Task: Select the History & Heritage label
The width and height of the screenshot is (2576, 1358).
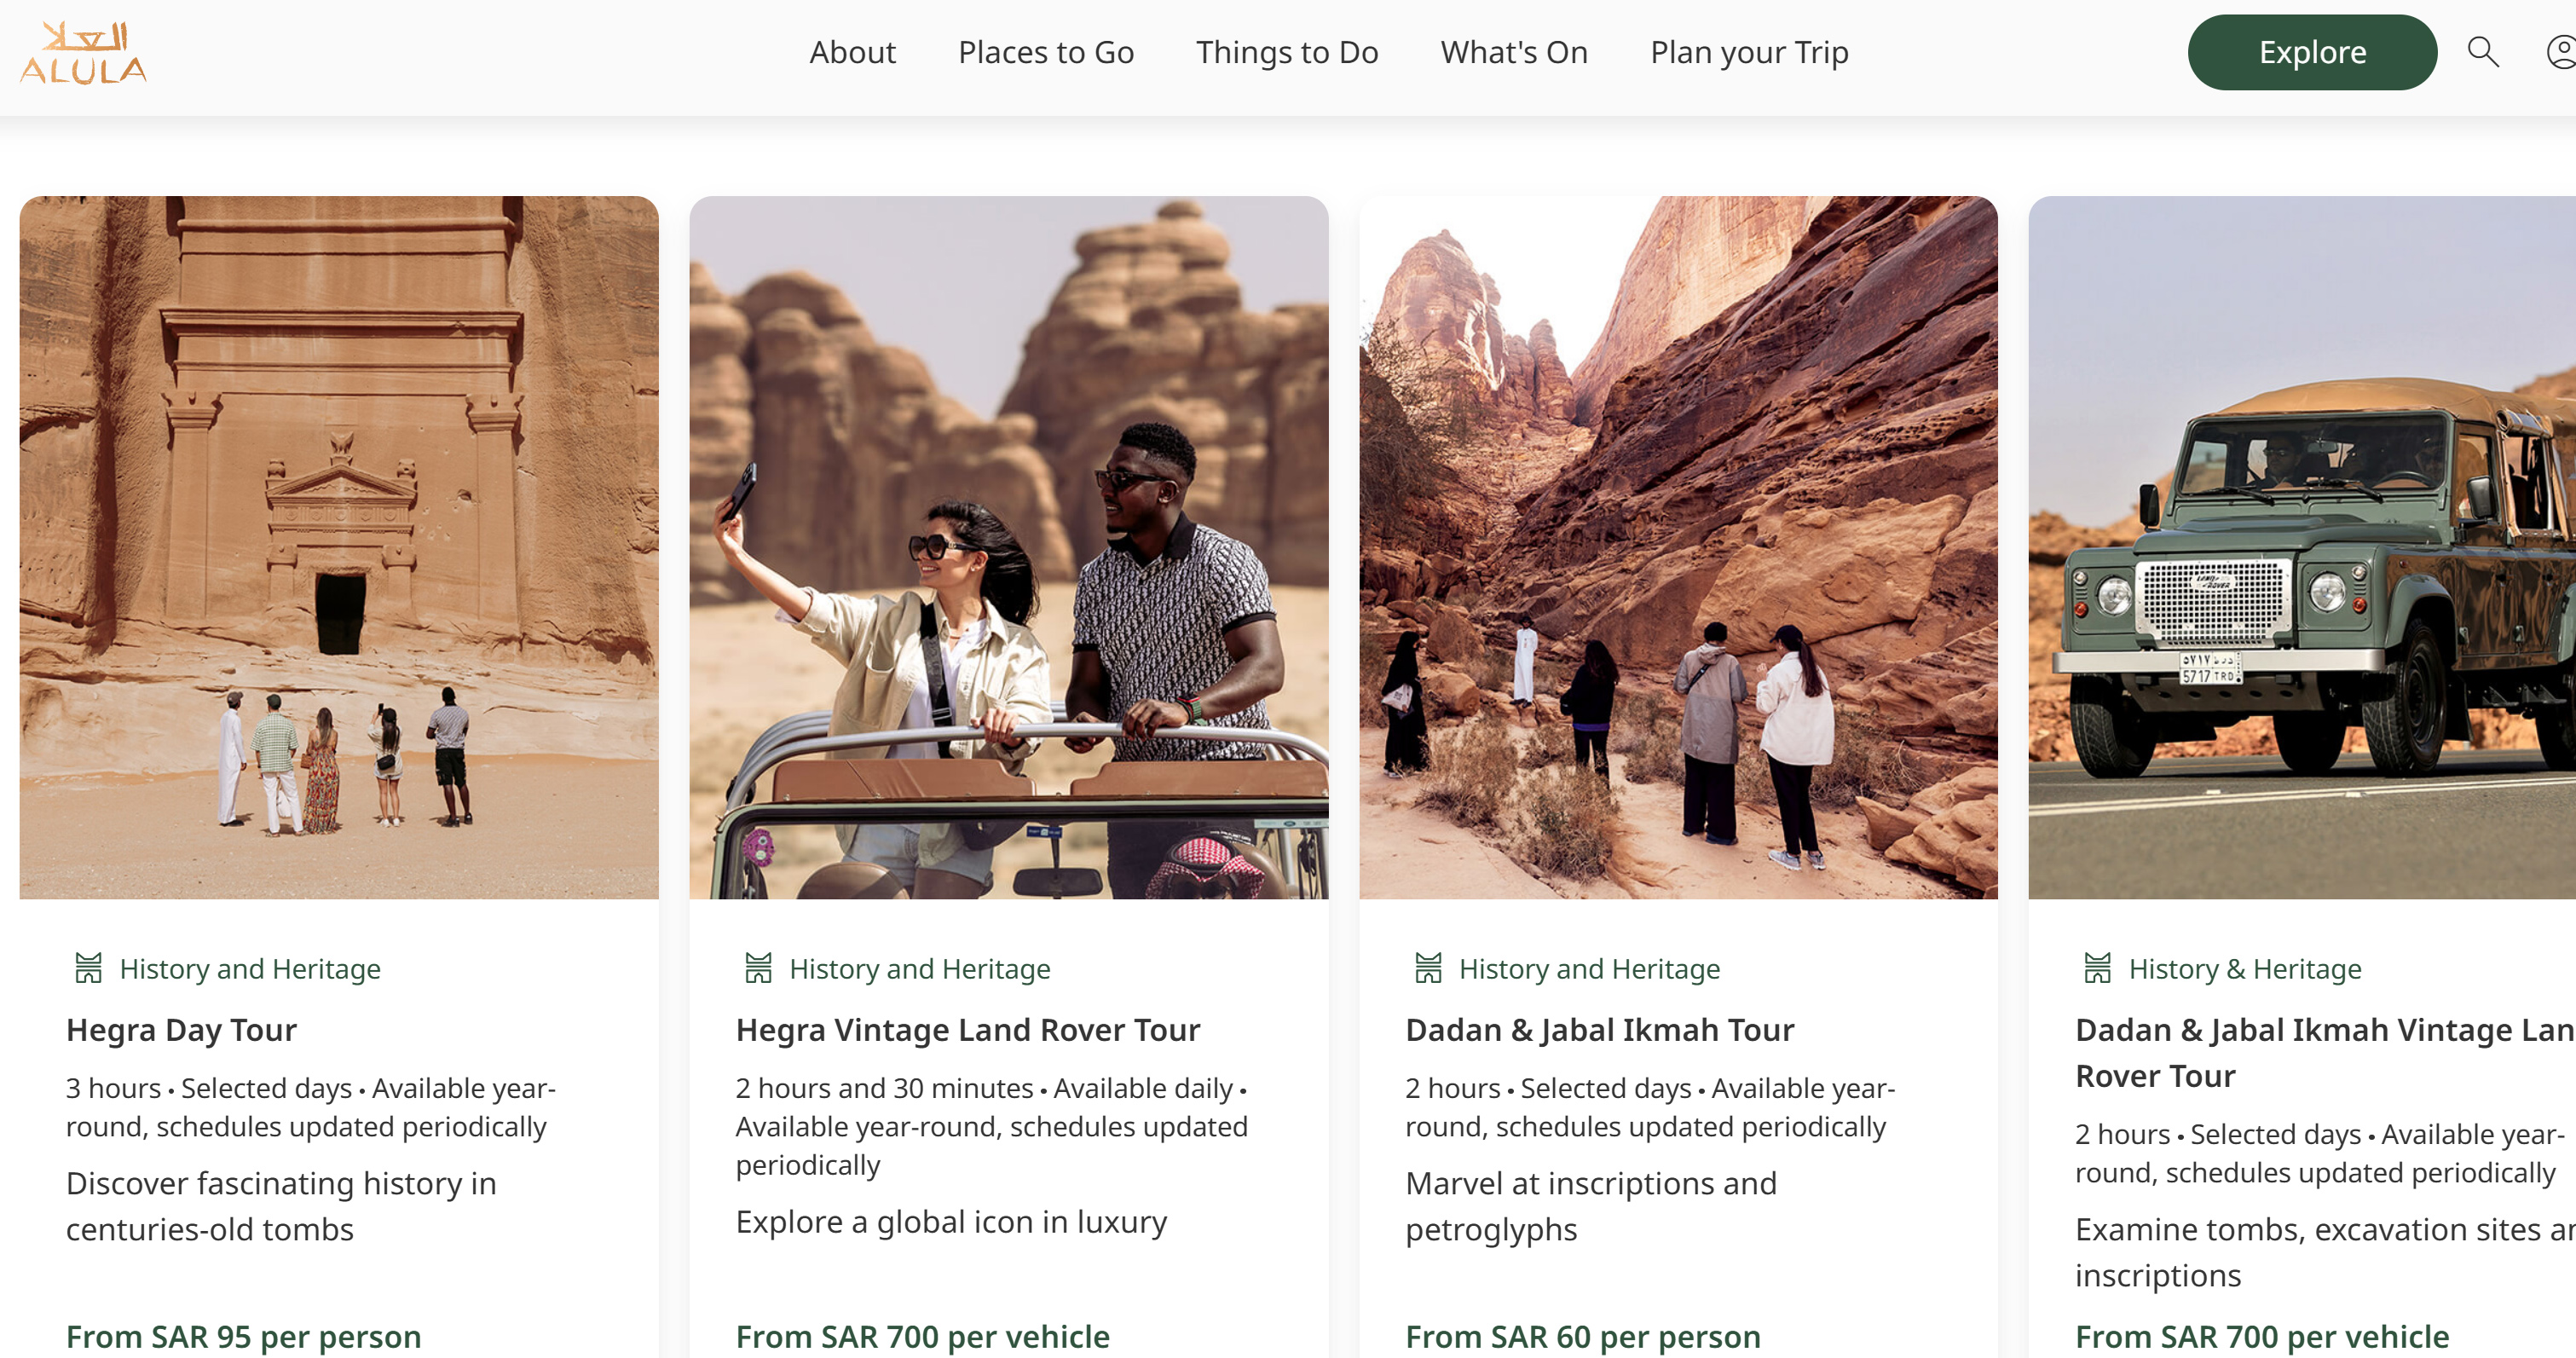Action: point(2245,969)
